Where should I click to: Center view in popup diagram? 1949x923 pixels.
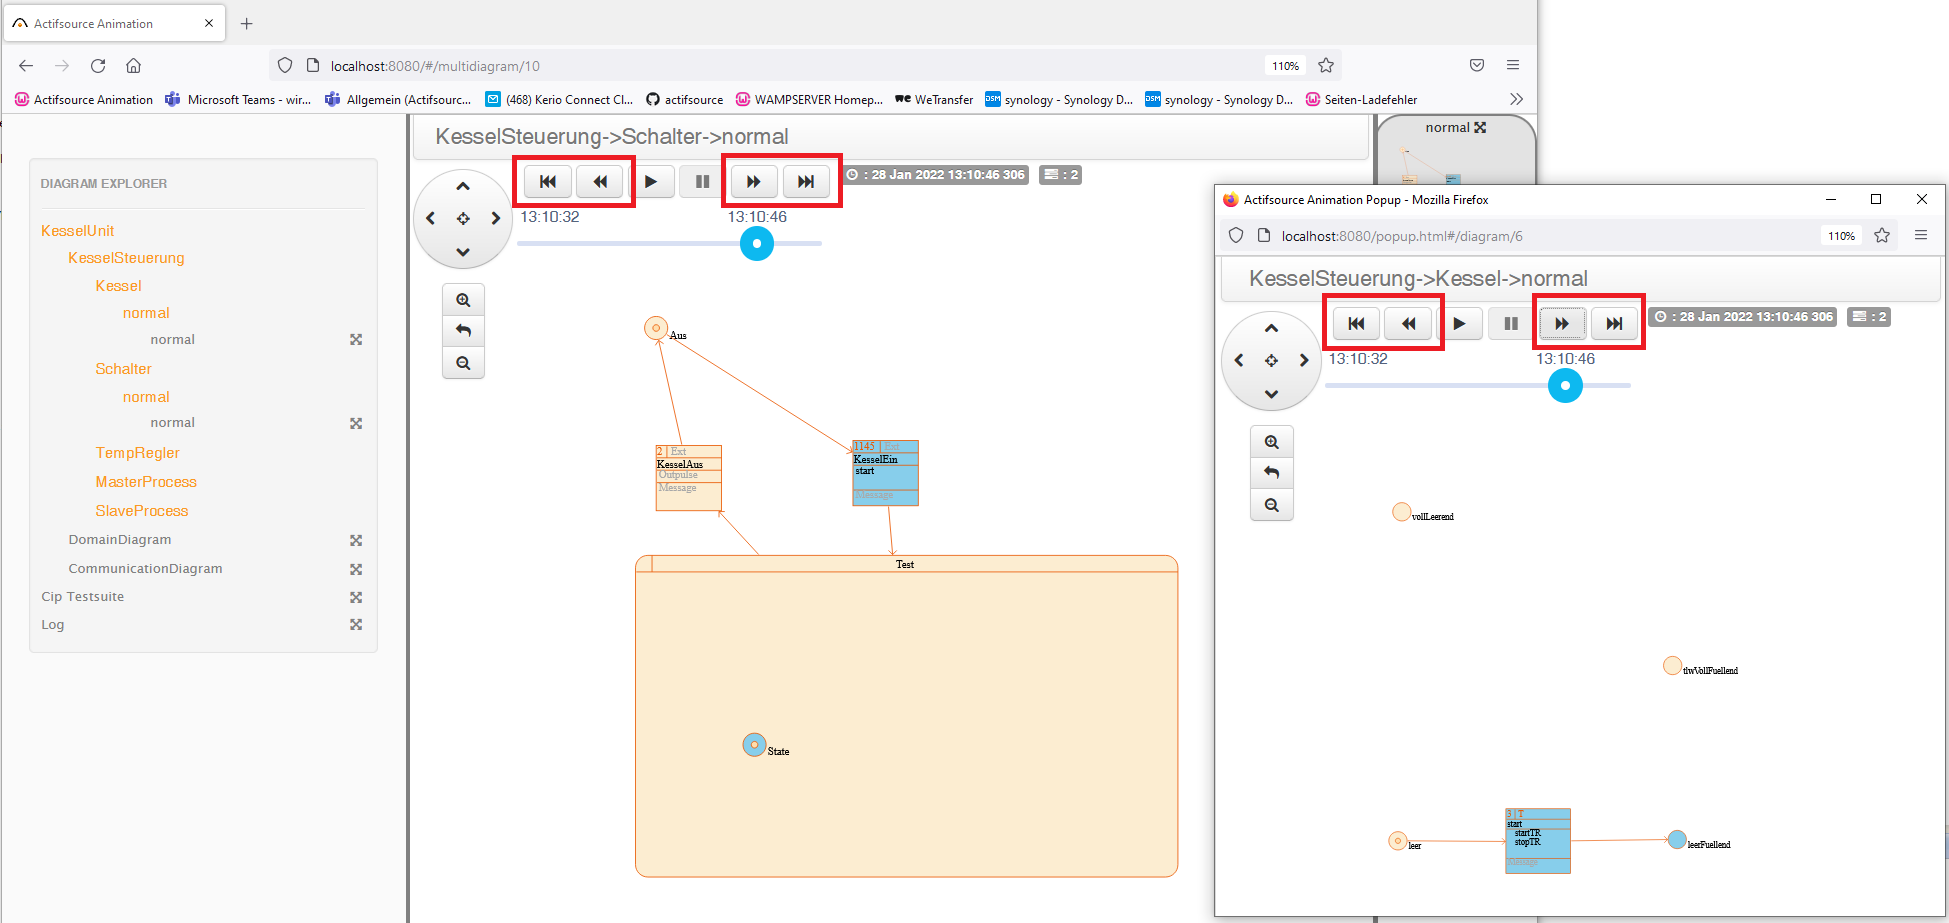coord(1271,360)
